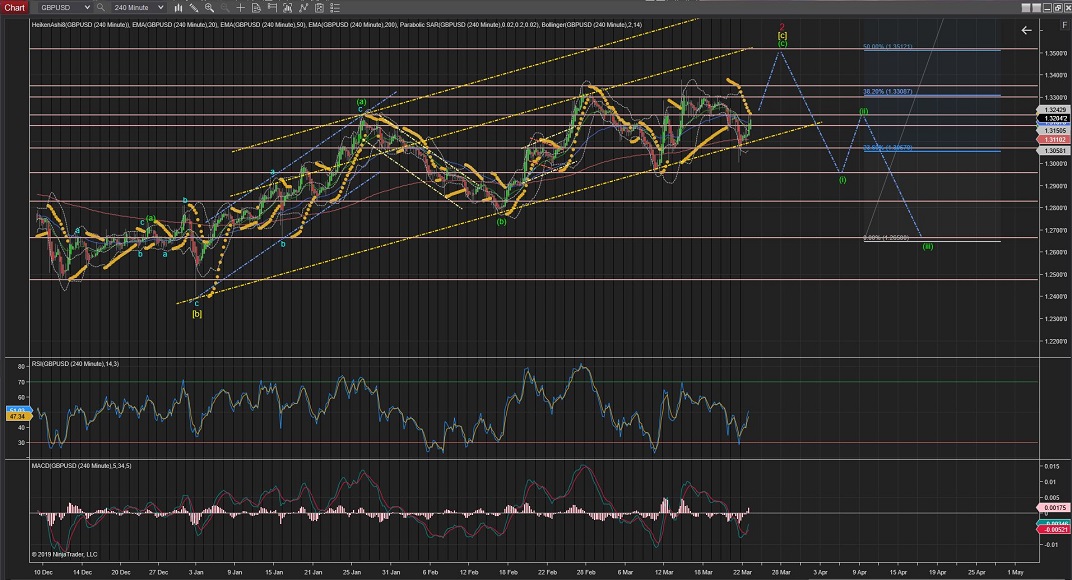Click the black 1.32042 current price marker
Screen dimensions: 1072x580
(x=1054, y=118)
